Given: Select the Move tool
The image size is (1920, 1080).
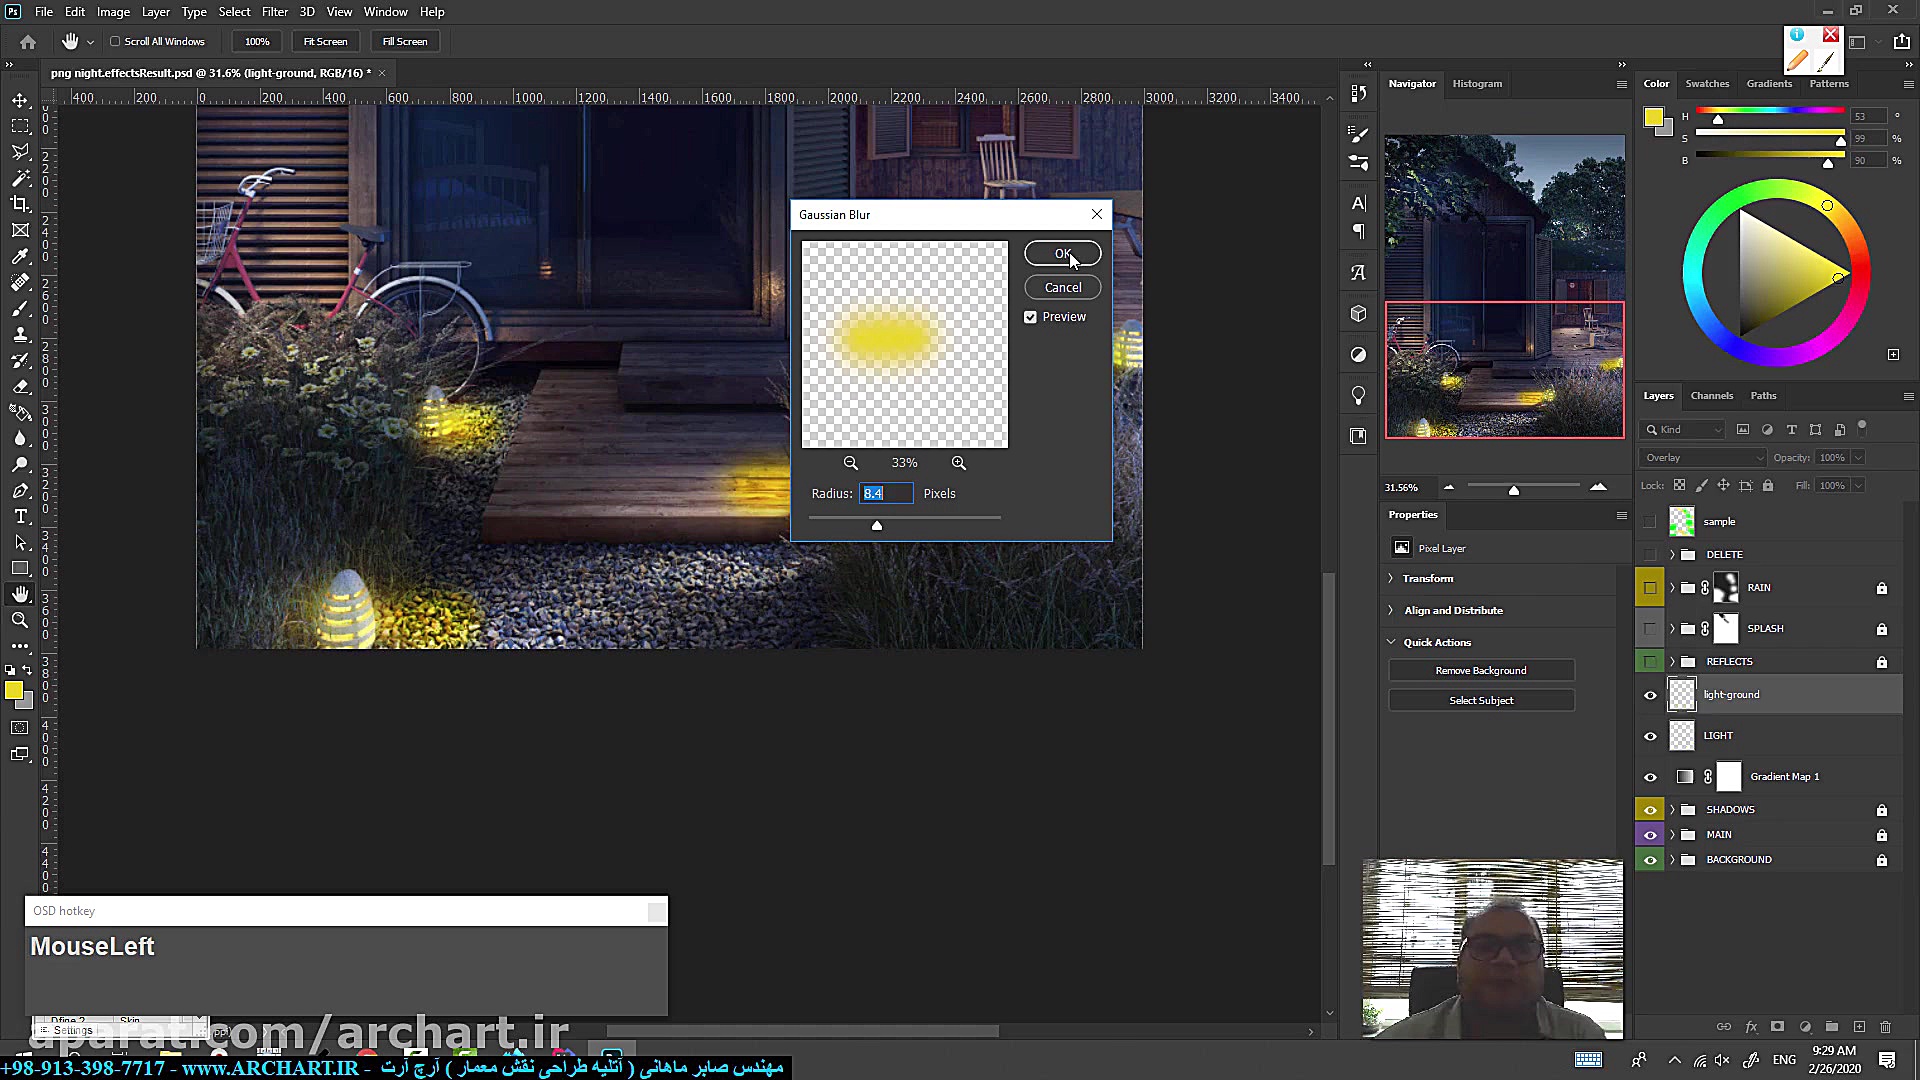Looking at the screenshot, I should (x=20, y=100).
